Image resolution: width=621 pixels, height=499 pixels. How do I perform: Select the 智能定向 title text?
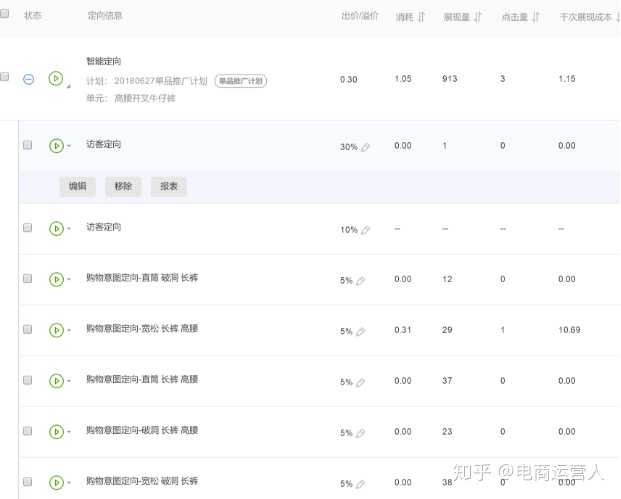tap(104, 61)
